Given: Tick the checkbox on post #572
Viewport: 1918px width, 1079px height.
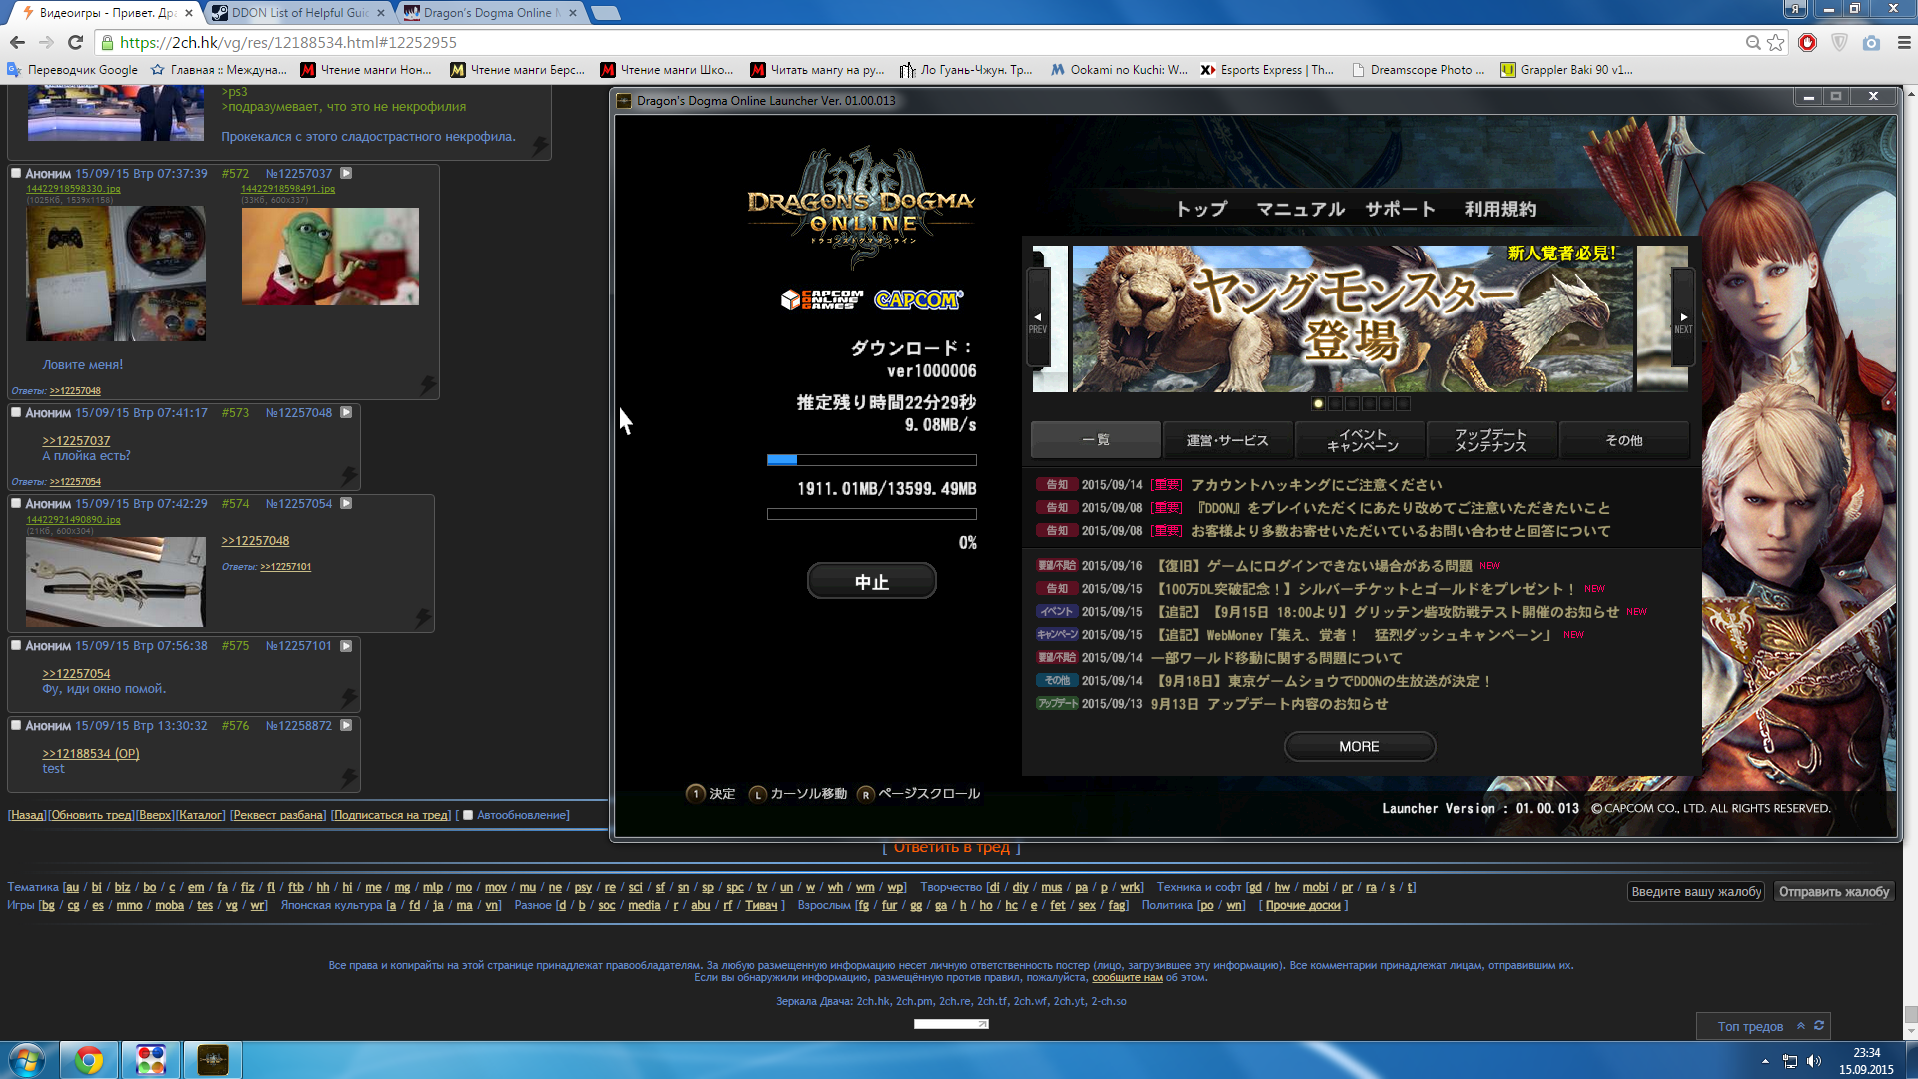Looking at the screenshot, I should [16, 173].
